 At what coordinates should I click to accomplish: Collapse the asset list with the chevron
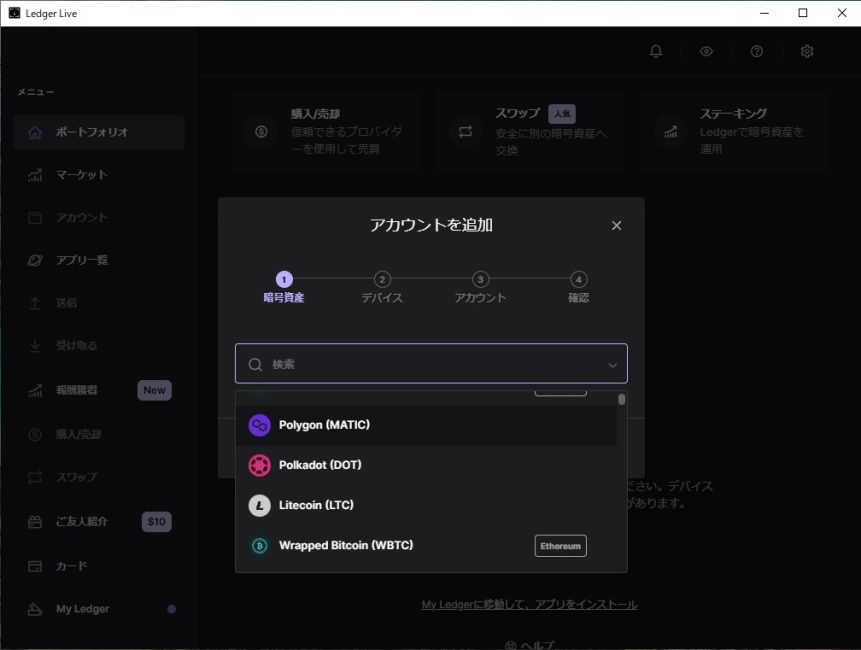612,365
